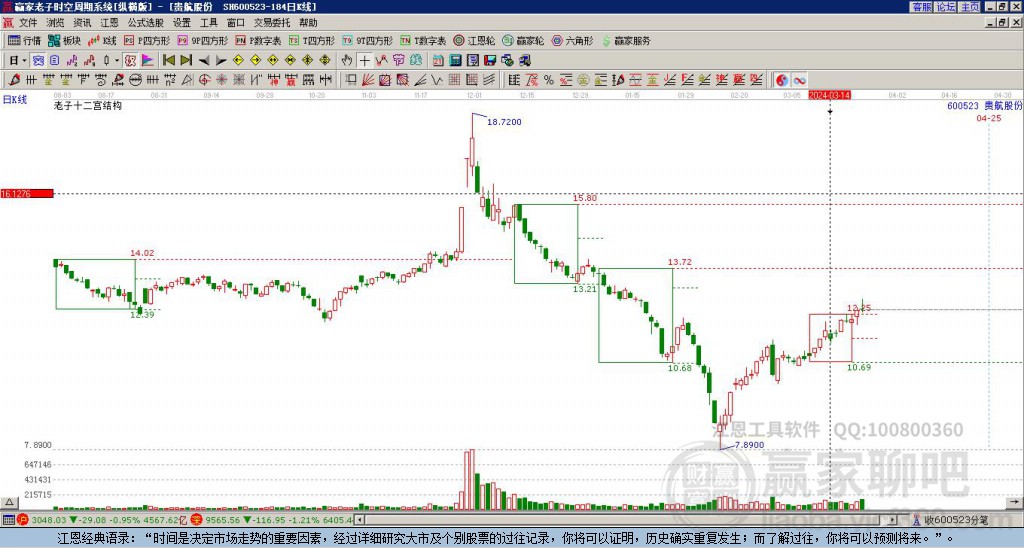The image size is (1024, 548).
Task: Jump to first bar icon
Action: pyautogui.click(x=168, y=61)
